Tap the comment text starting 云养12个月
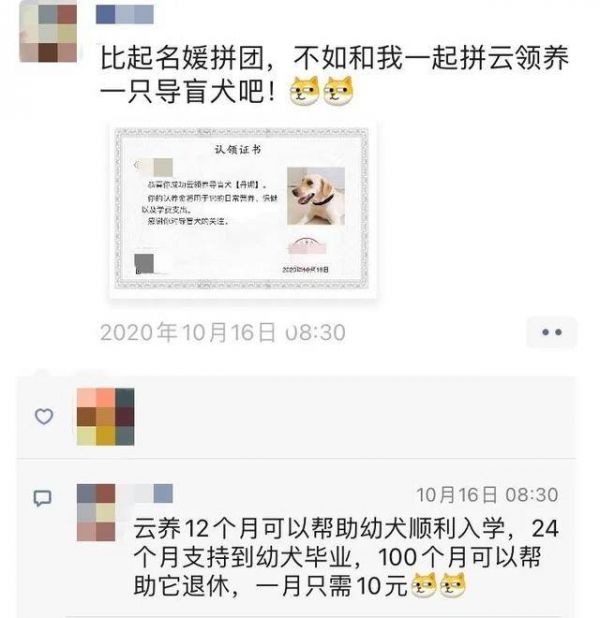The height and width of the screenshot is (618, 600). [346, 557]
